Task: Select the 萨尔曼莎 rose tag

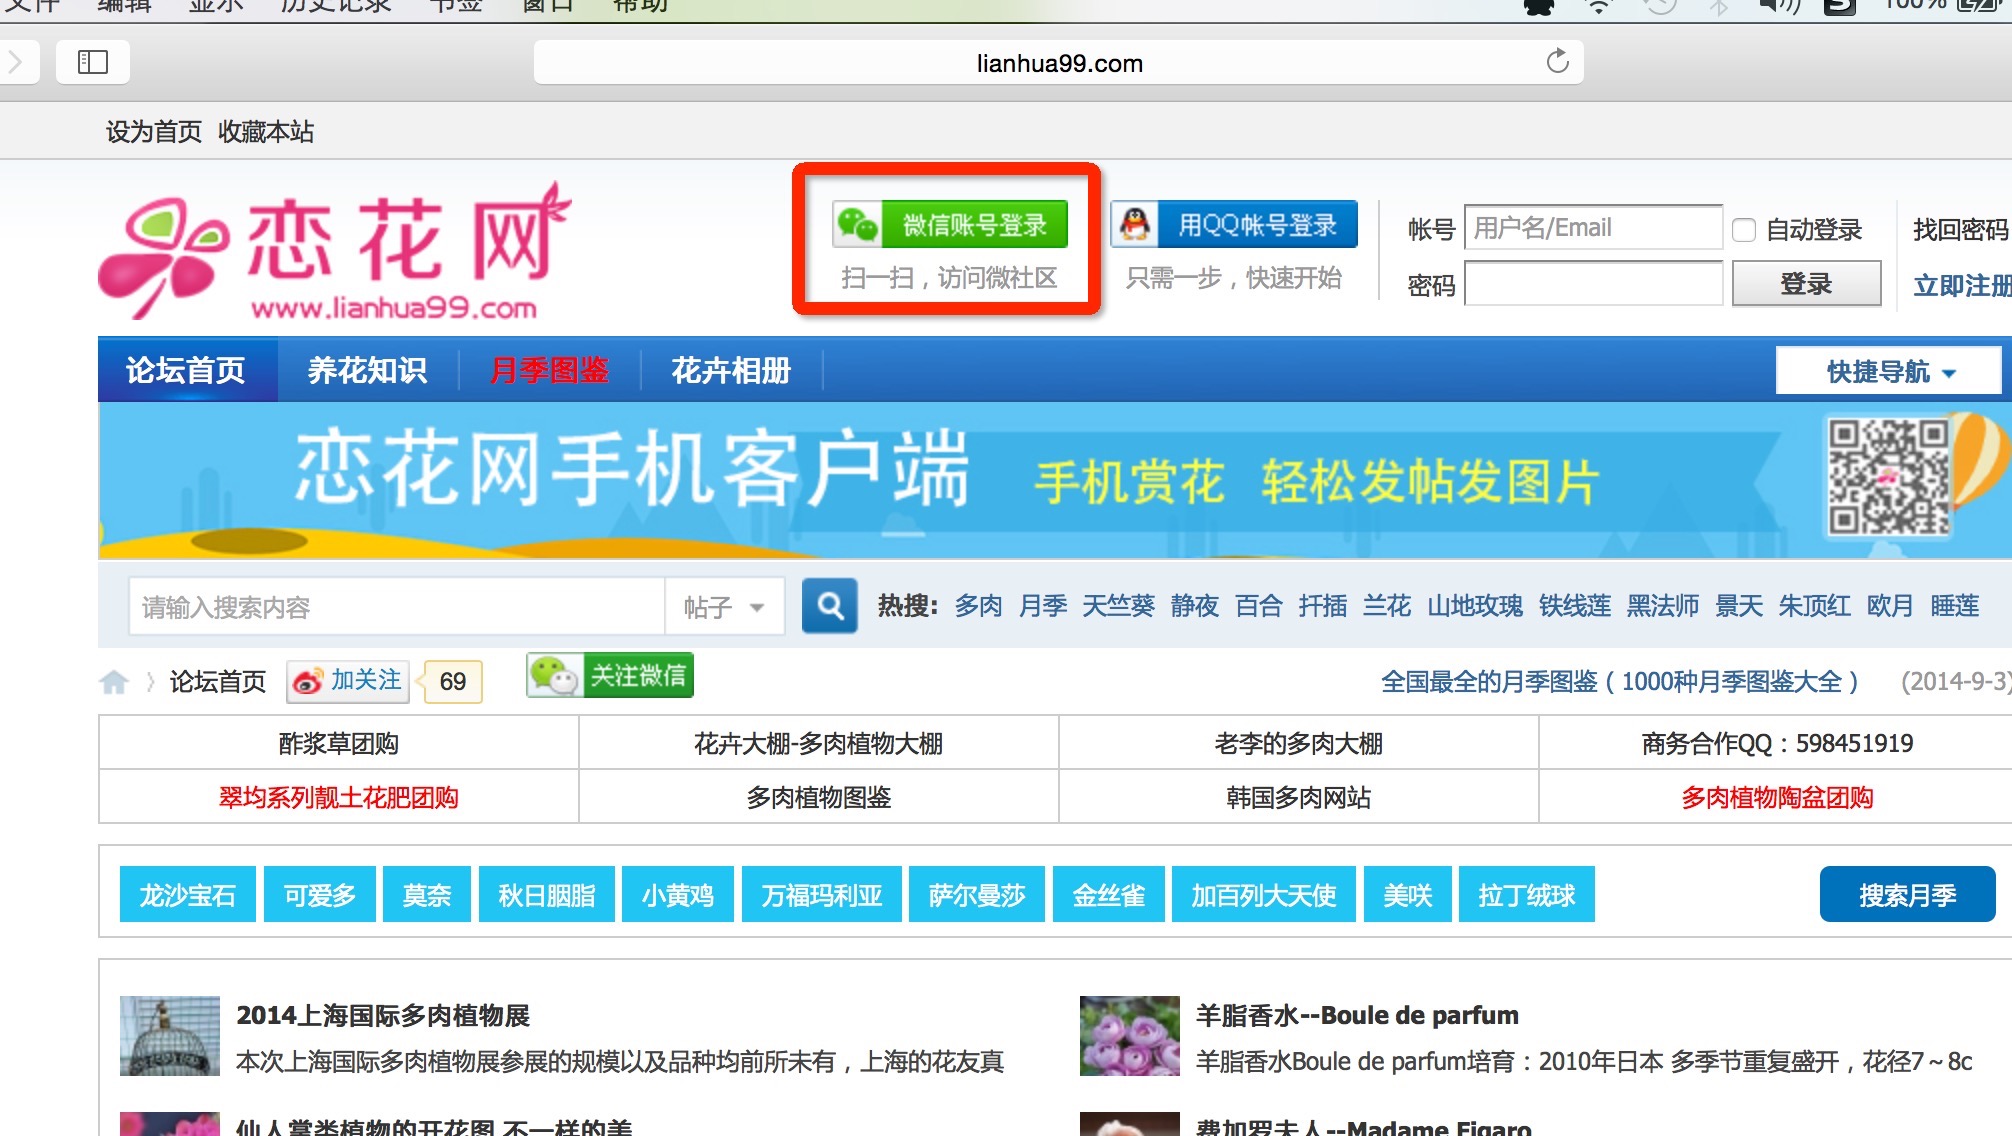Action: point(977,894)
